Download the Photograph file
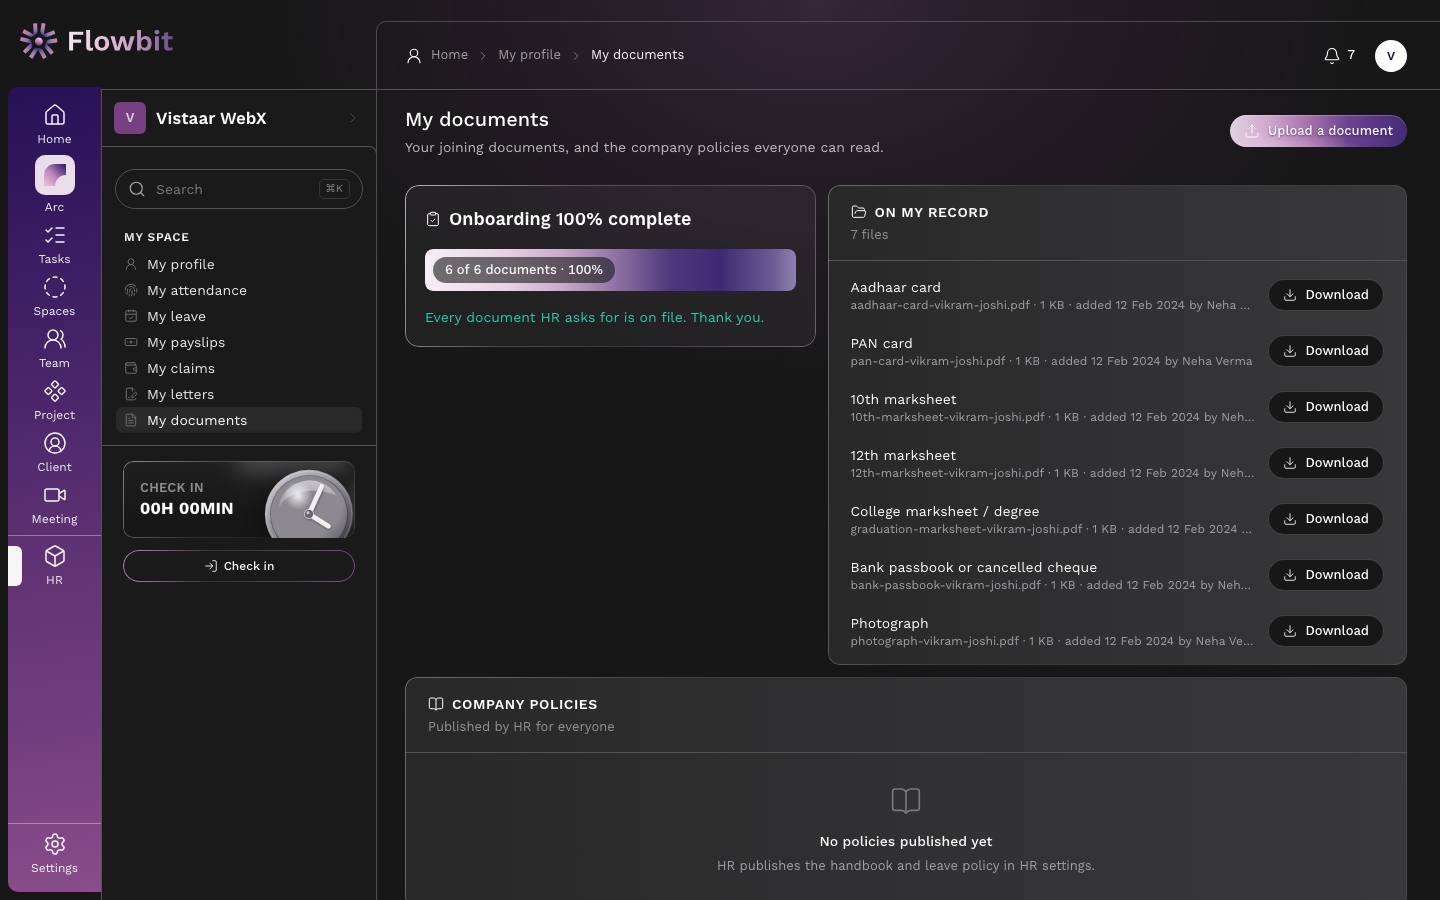The width and height of the screenshot is (1440, 900). coord(1326,631)
